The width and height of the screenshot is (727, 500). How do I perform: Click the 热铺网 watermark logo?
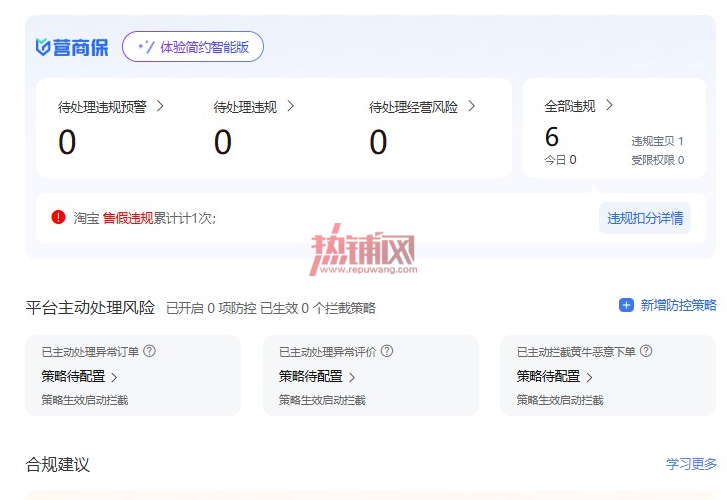pyautogui.click(x=363, y=250)
